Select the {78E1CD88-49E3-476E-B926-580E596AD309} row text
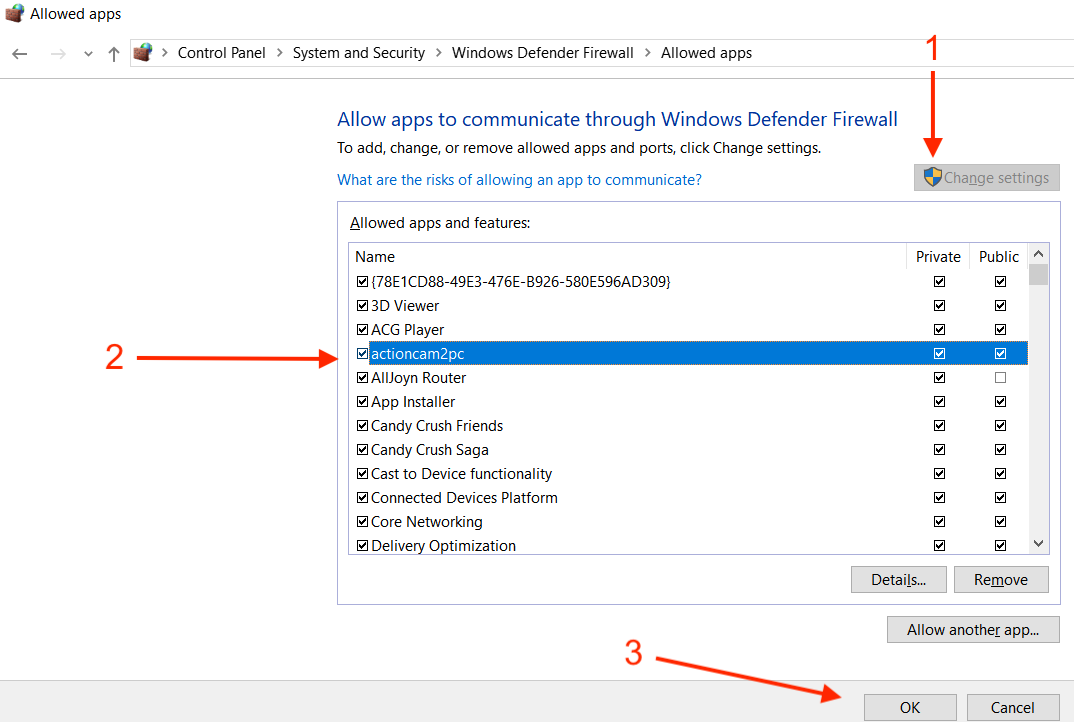This screenshot has width=1074, height=722. click(521, 282)
